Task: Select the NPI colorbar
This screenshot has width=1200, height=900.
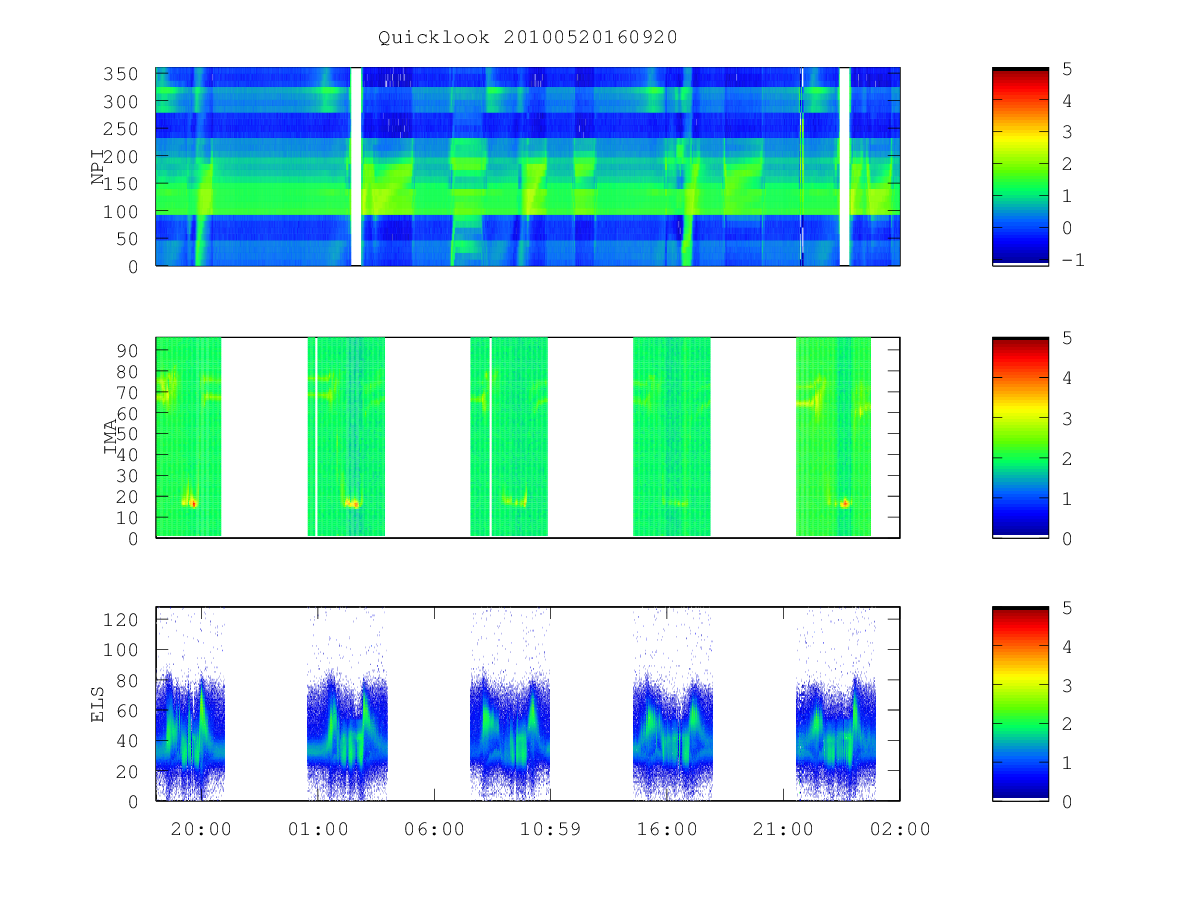Action: tap(1020, 167)
